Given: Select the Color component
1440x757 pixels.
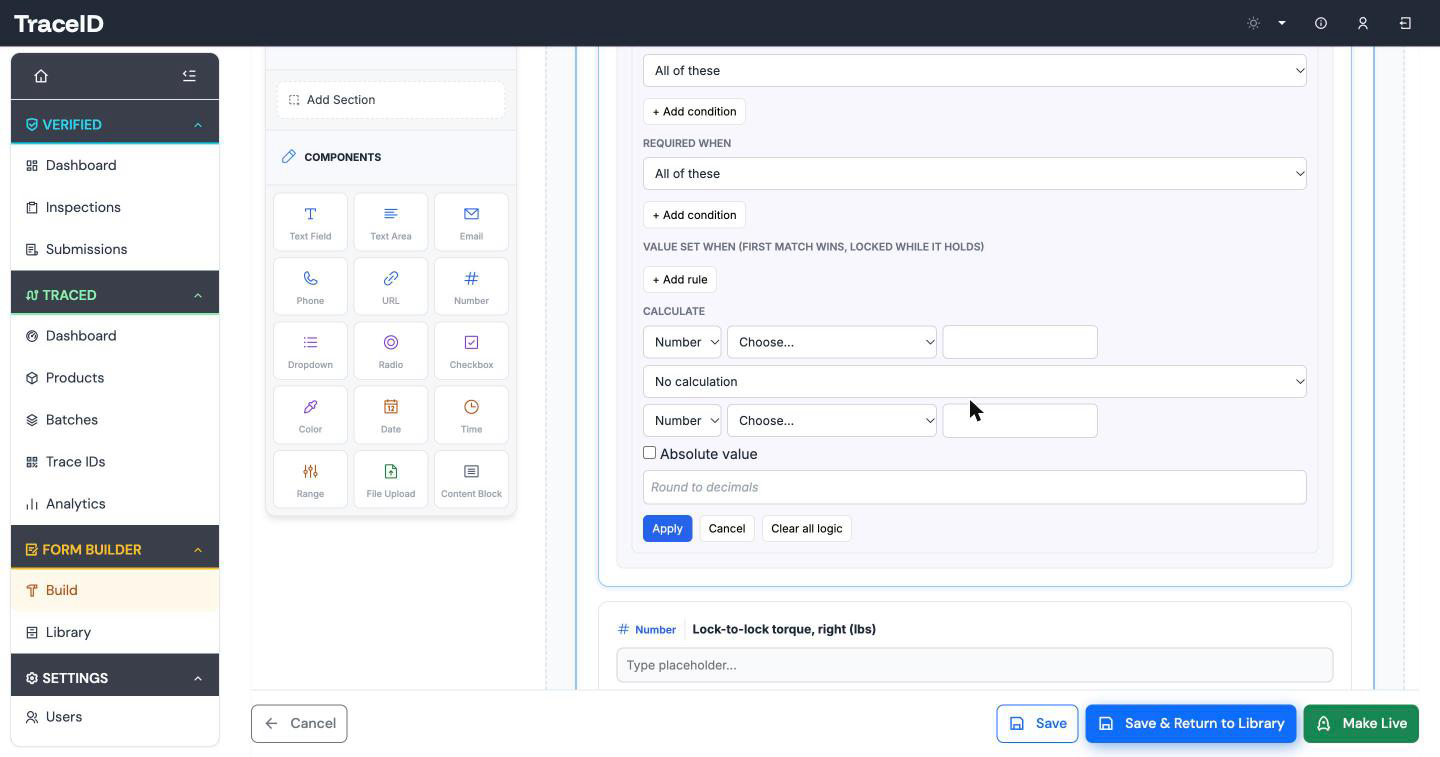Looking at the screenshot, I should 310,415.
